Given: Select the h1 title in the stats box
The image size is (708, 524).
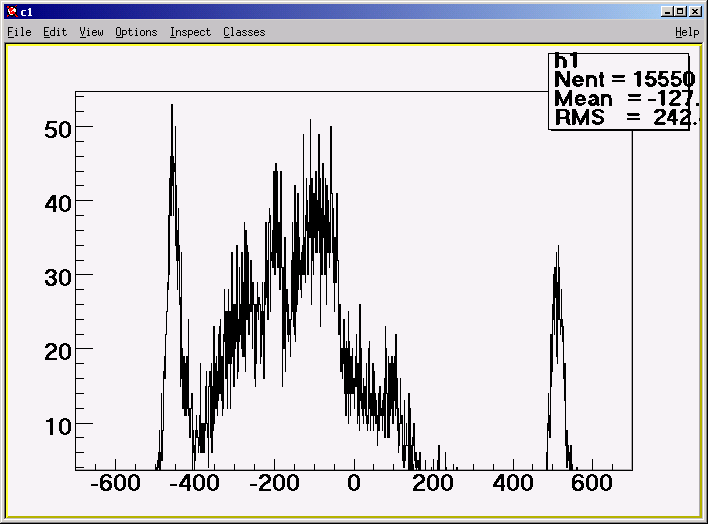Looking at the screenshot, I should [566, 60].
